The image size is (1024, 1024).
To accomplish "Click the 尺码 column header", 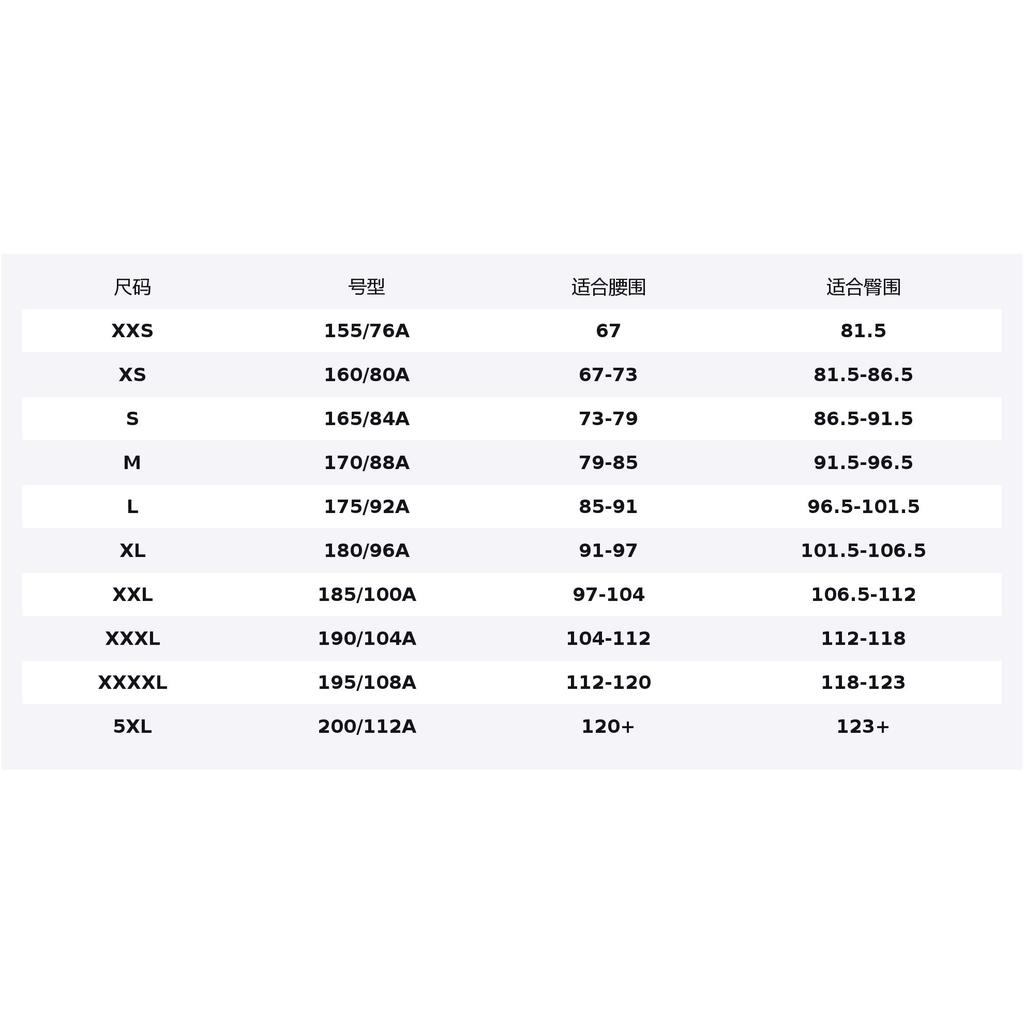I will (132, 287).
